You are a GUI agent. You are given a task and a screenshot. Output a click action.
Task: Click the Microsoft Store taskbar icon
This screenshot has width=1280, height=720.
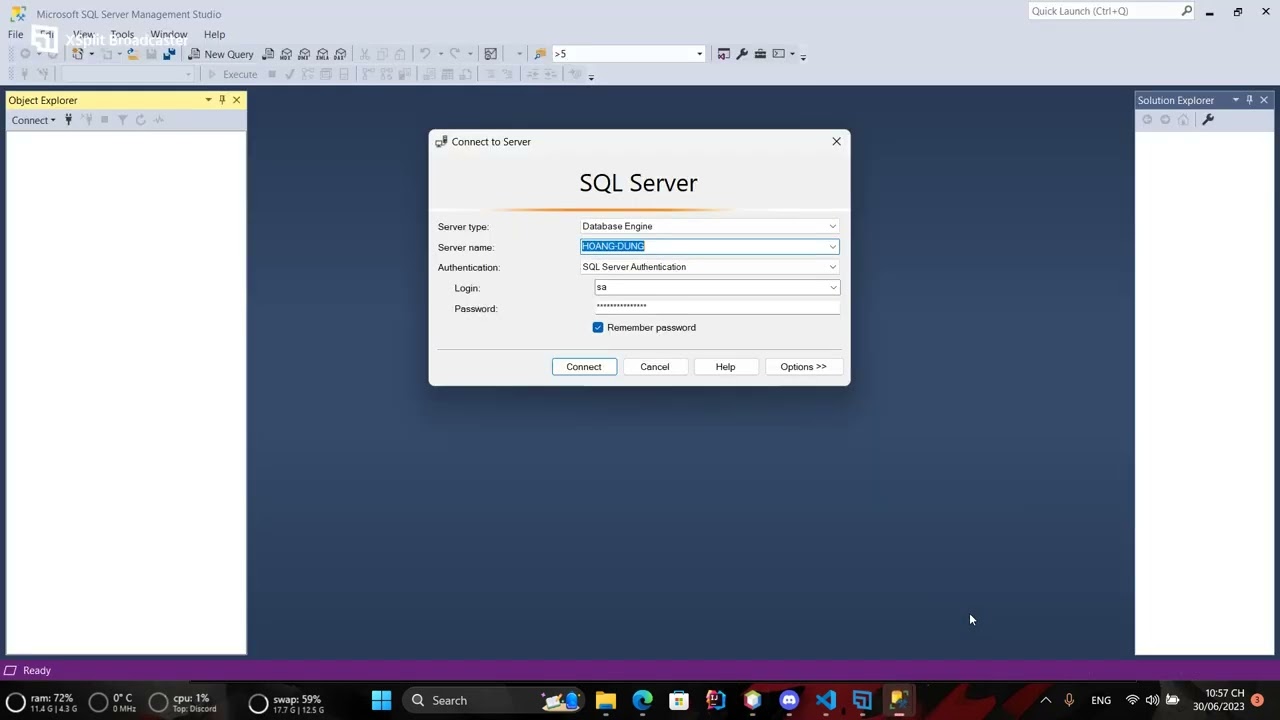[x=679, y=700]
